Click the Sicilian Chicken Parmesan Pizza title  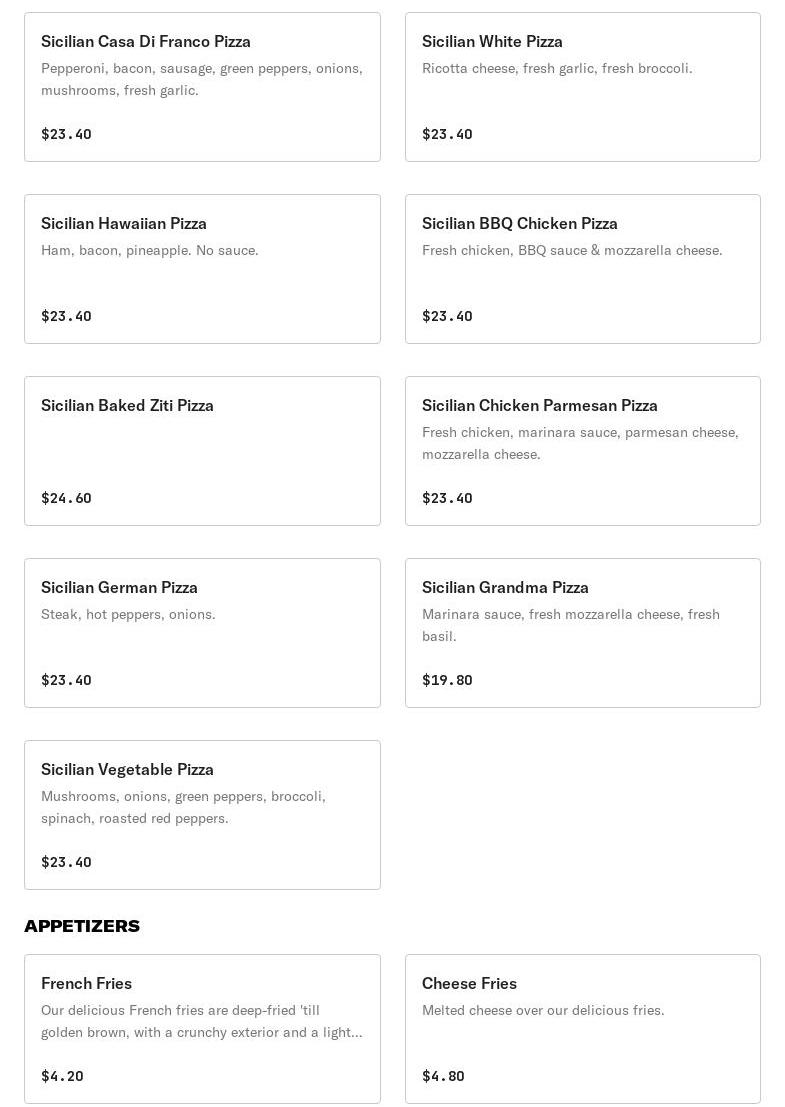point(539,405)
